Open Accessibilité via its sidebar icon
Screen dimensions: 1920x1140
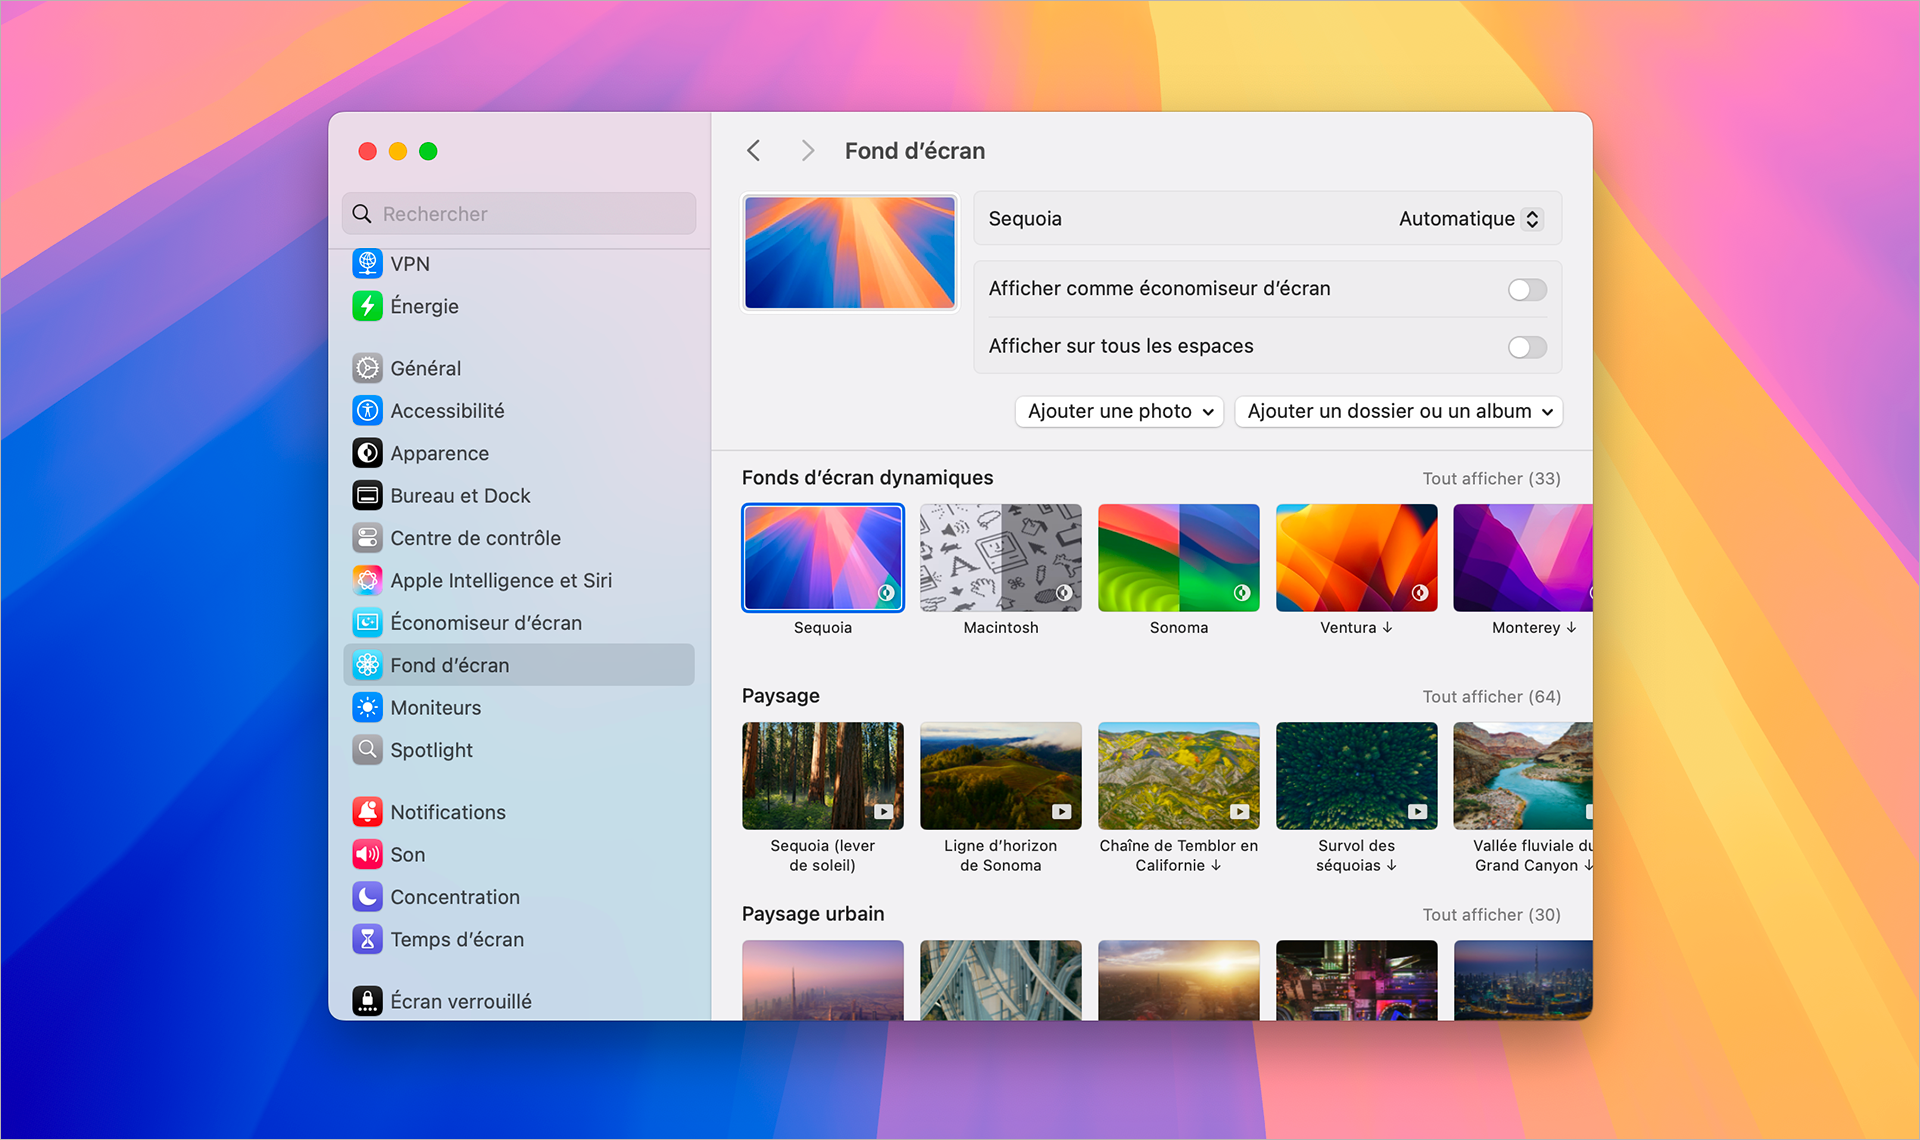click(x=368, y=410)
